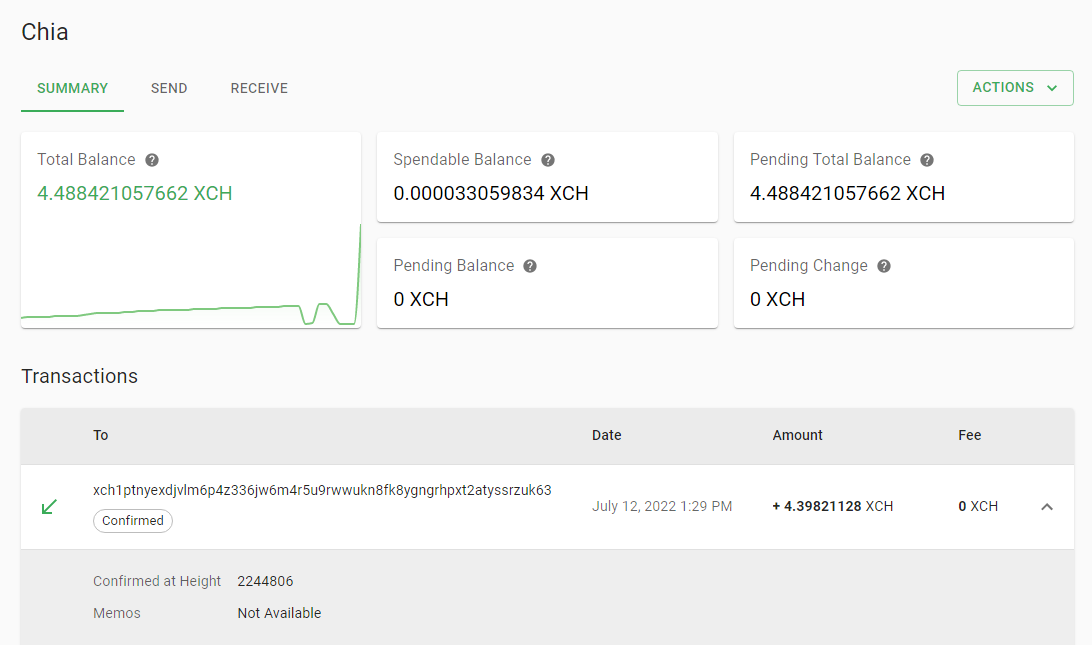This screenshot has width=1092, height=645.
Task: Select the Summary tab
Action: tap(72, 88)
